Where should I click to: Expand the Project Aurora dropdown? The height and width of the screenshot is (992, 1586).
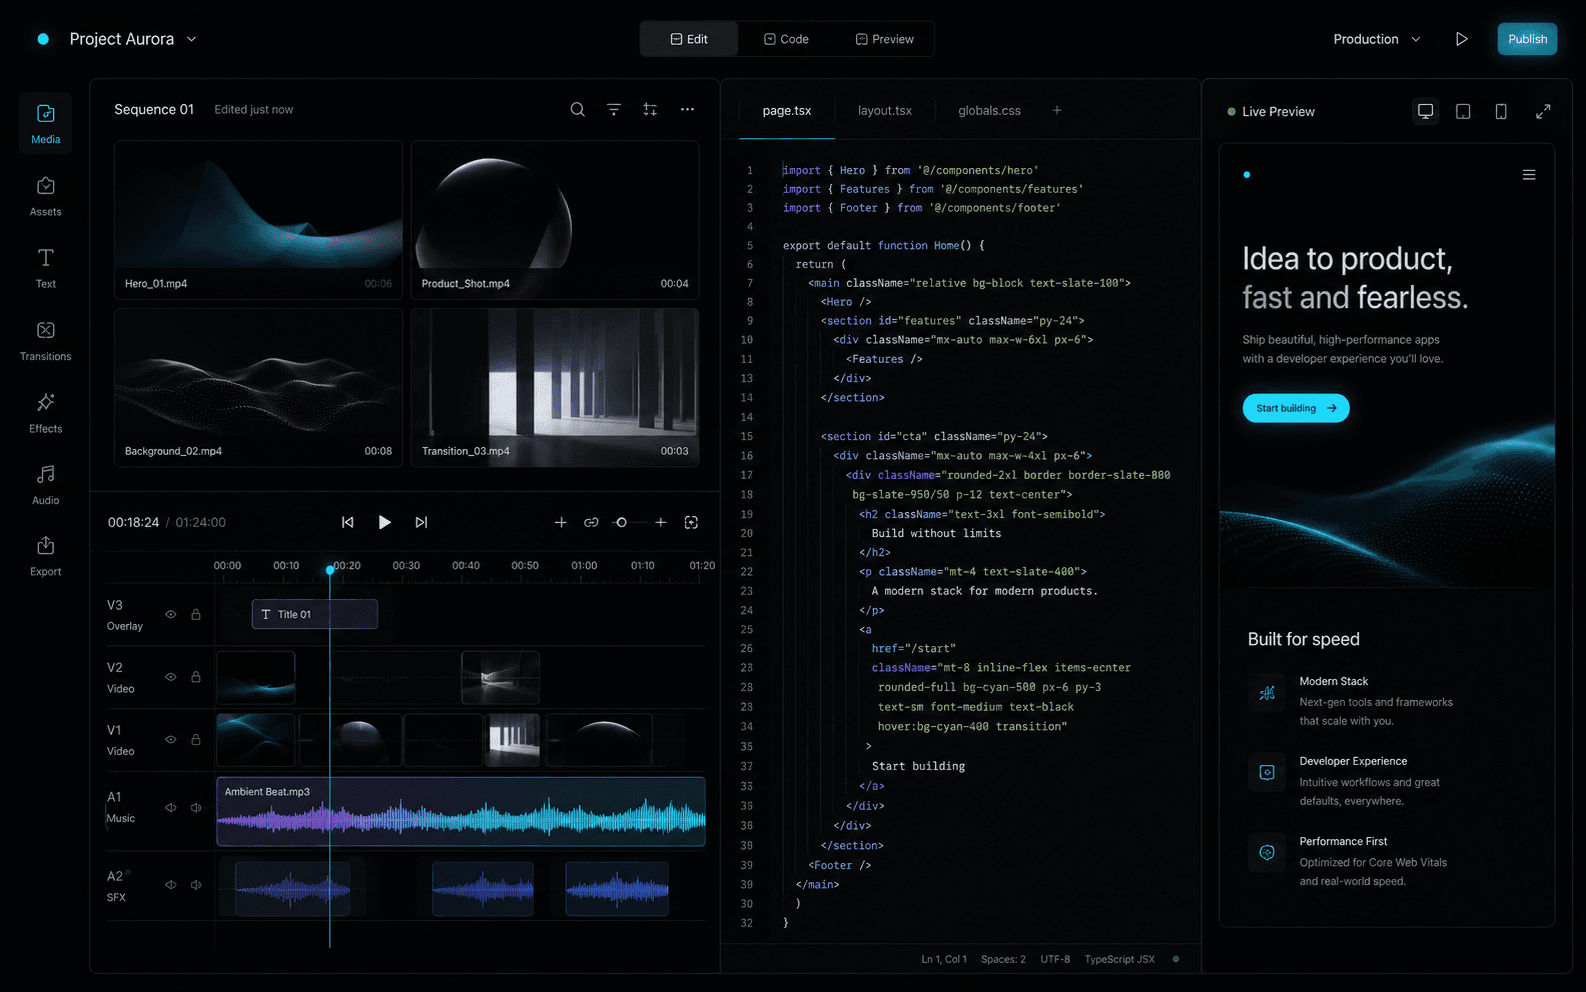192,39
